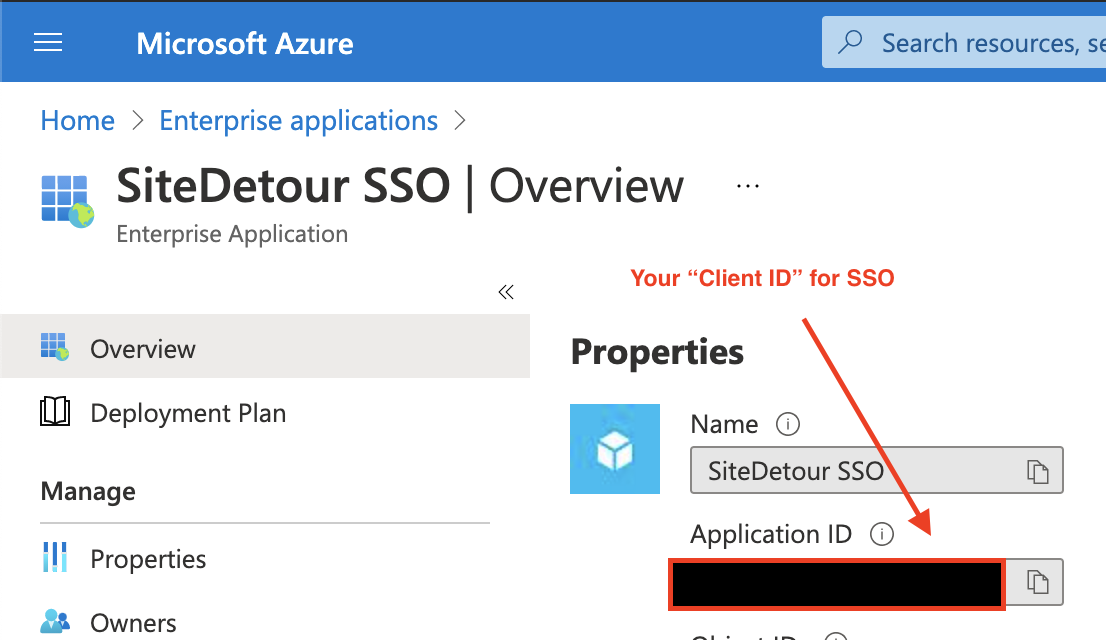Show Application ID info tooltip icon
Viewport: 1106px width, 640px height.
[x=881, y=534]
